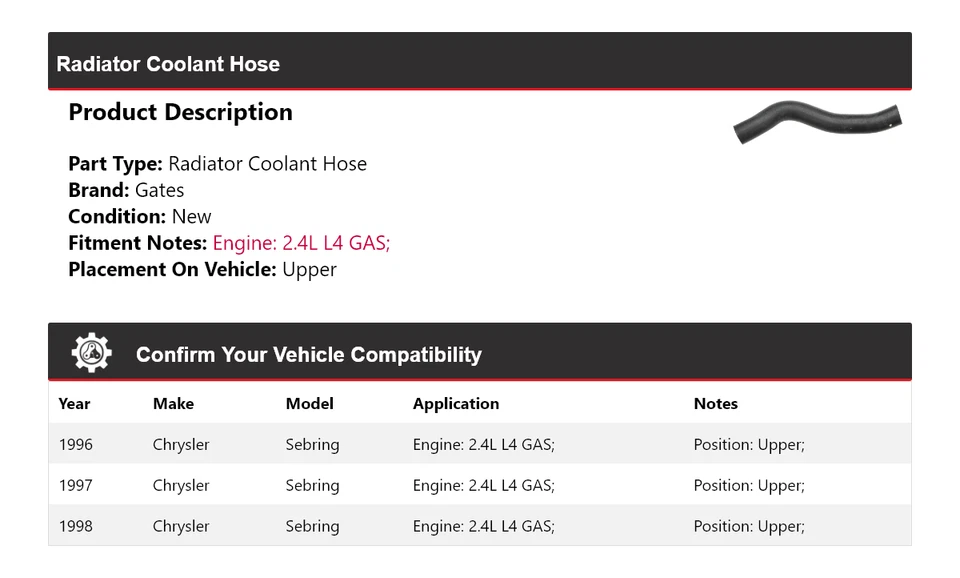Click Sebring in the 1998 row
The image size is (960, 578).
click(x=312, y=527)
